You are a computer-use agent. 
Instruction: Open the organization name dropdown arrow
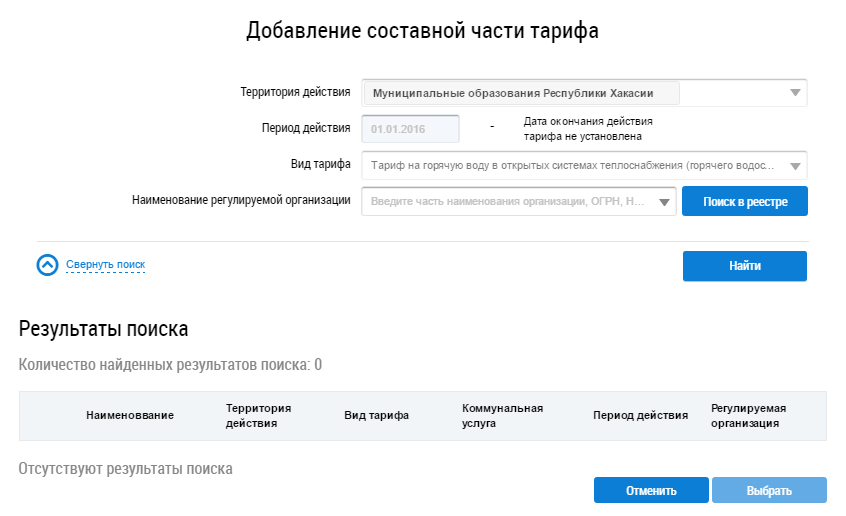664,202
